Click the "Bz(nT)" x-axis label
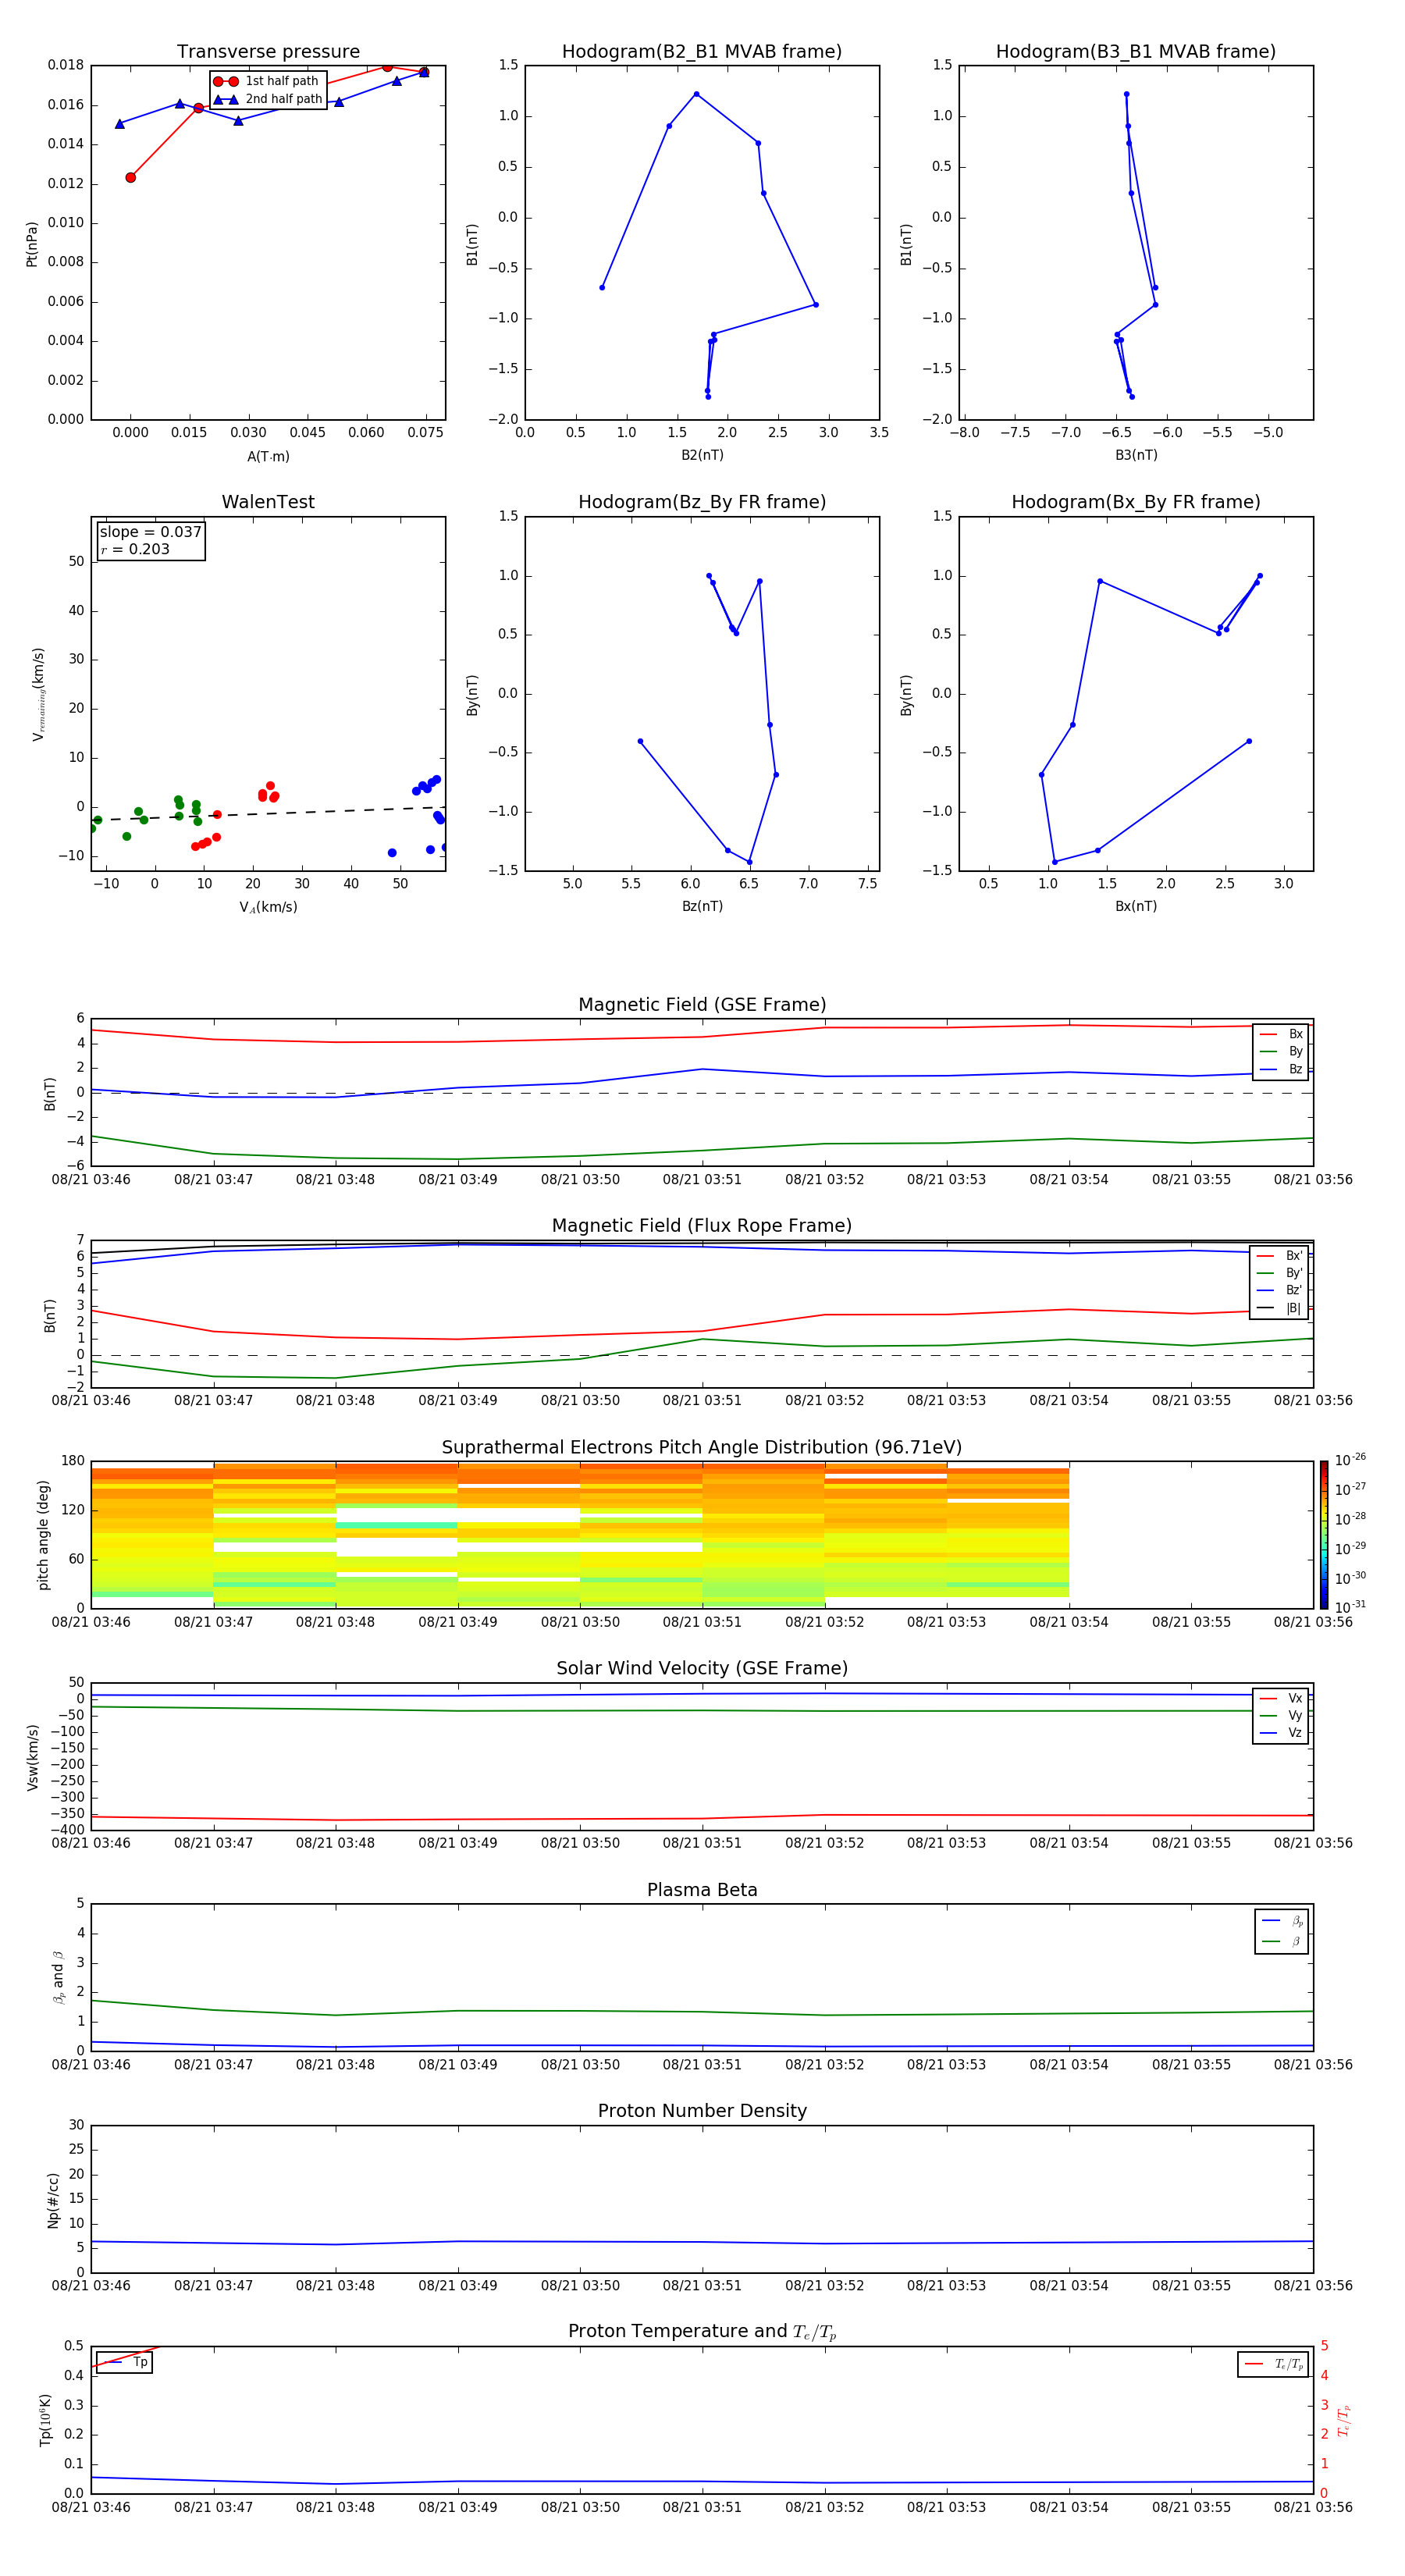The image size is (1405, 2576). (x=702, y=906)
